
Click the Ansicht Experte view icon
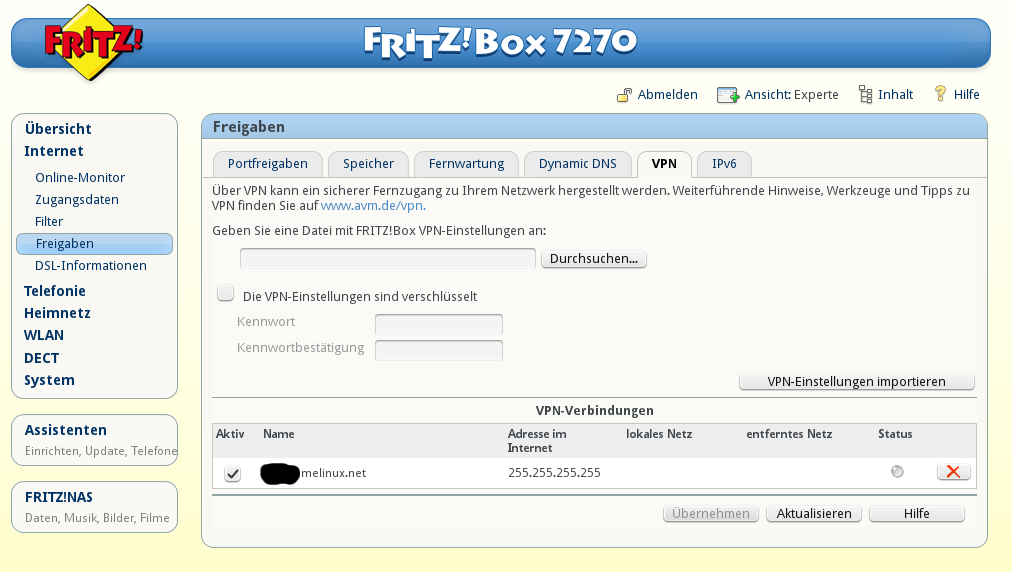pyautogui.click(x=727, y=96)
